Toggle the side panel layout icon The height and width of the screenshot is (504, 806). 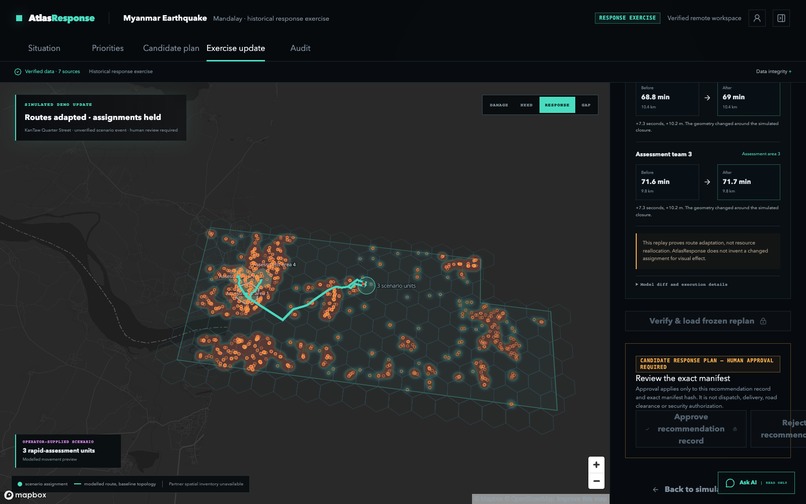coord(781,18)
